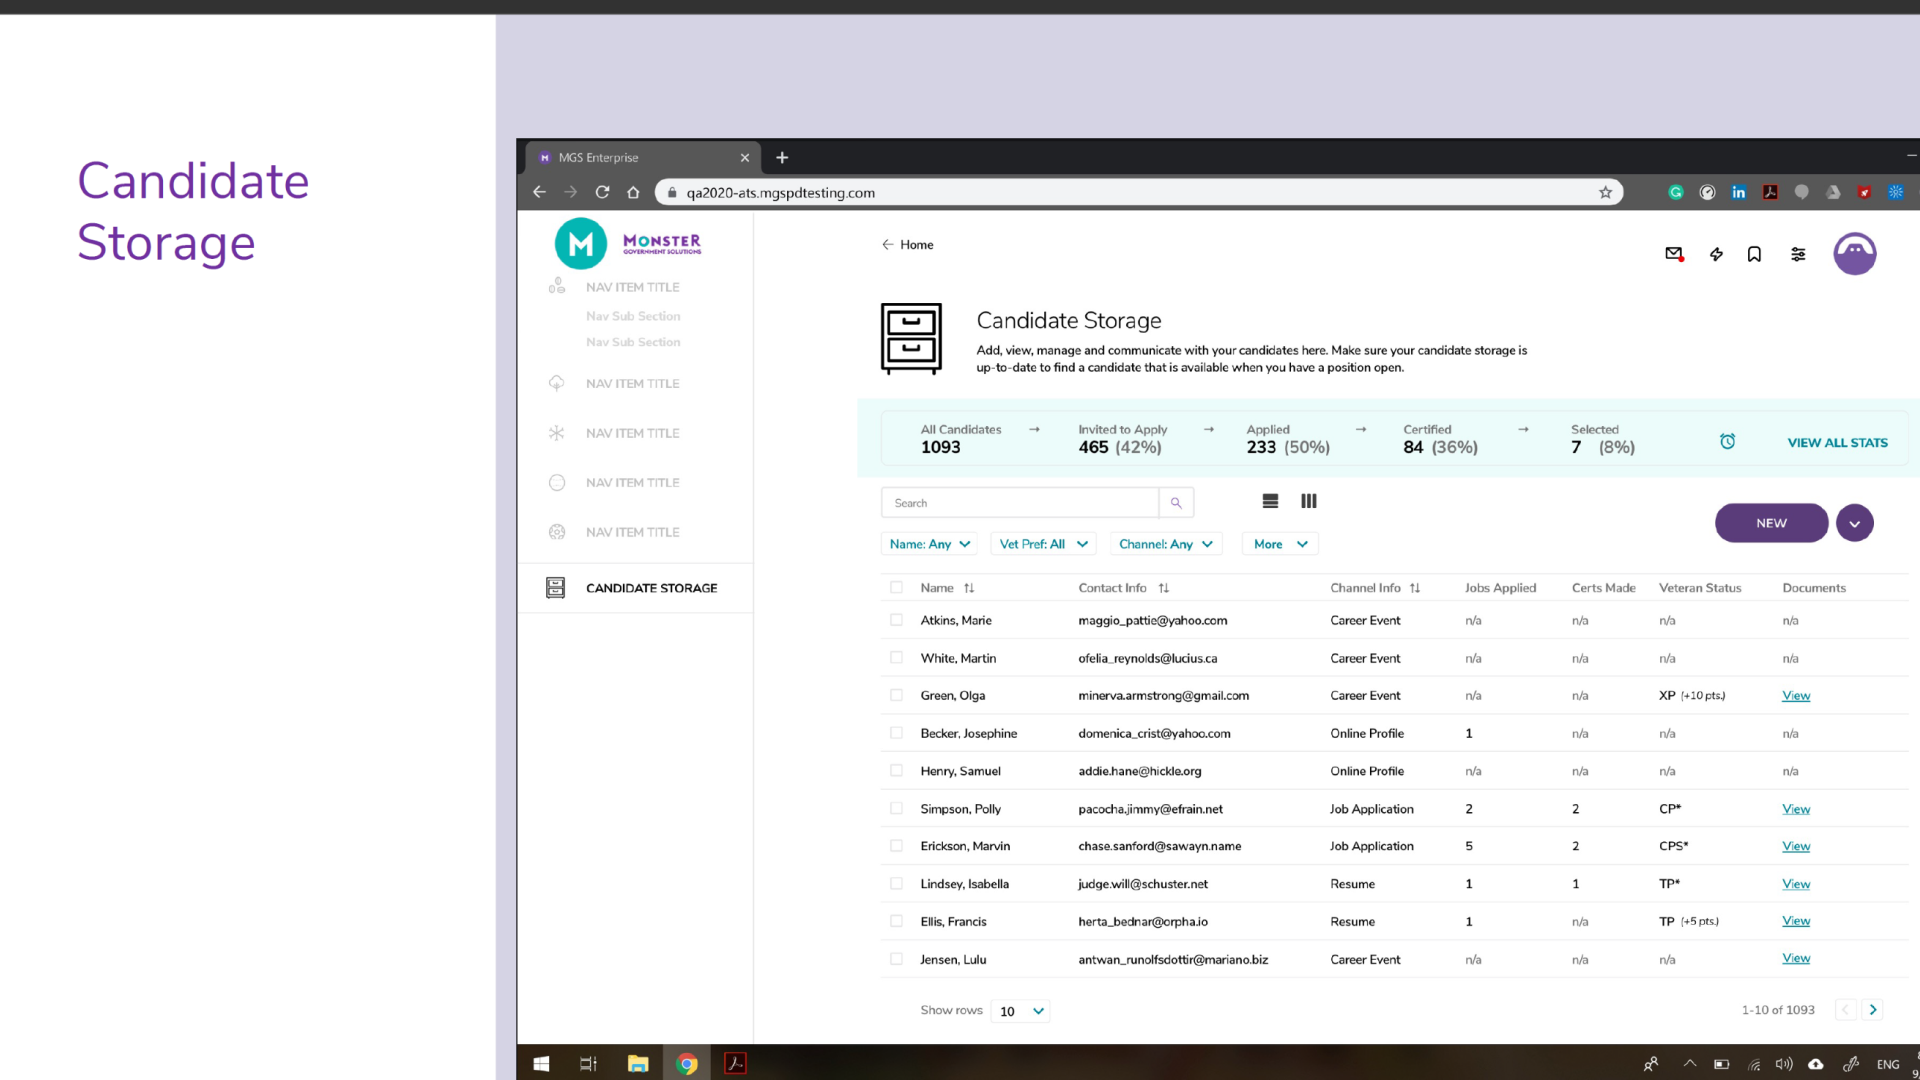
Task: Open the Show rows count dropdown
Action: pyautogui.click(x=1021, y=1011)
